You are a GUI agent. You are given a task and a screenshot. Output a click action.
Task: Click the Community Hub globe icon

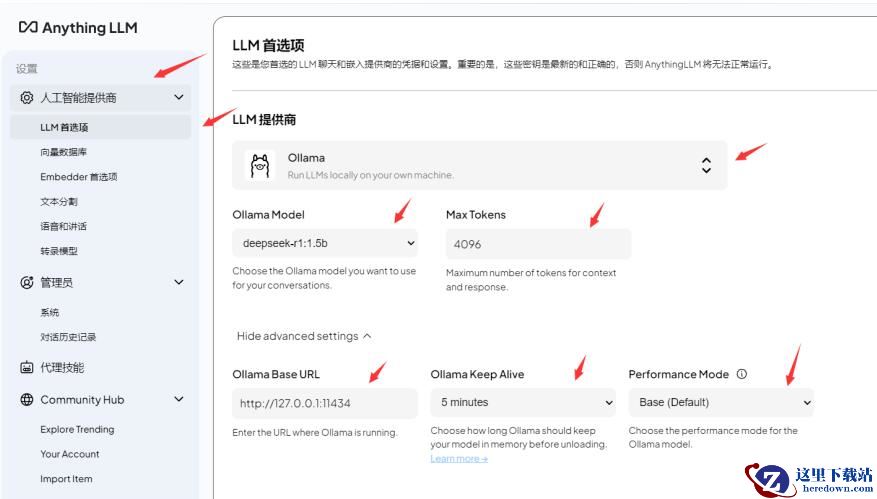(x=26, y=399)
